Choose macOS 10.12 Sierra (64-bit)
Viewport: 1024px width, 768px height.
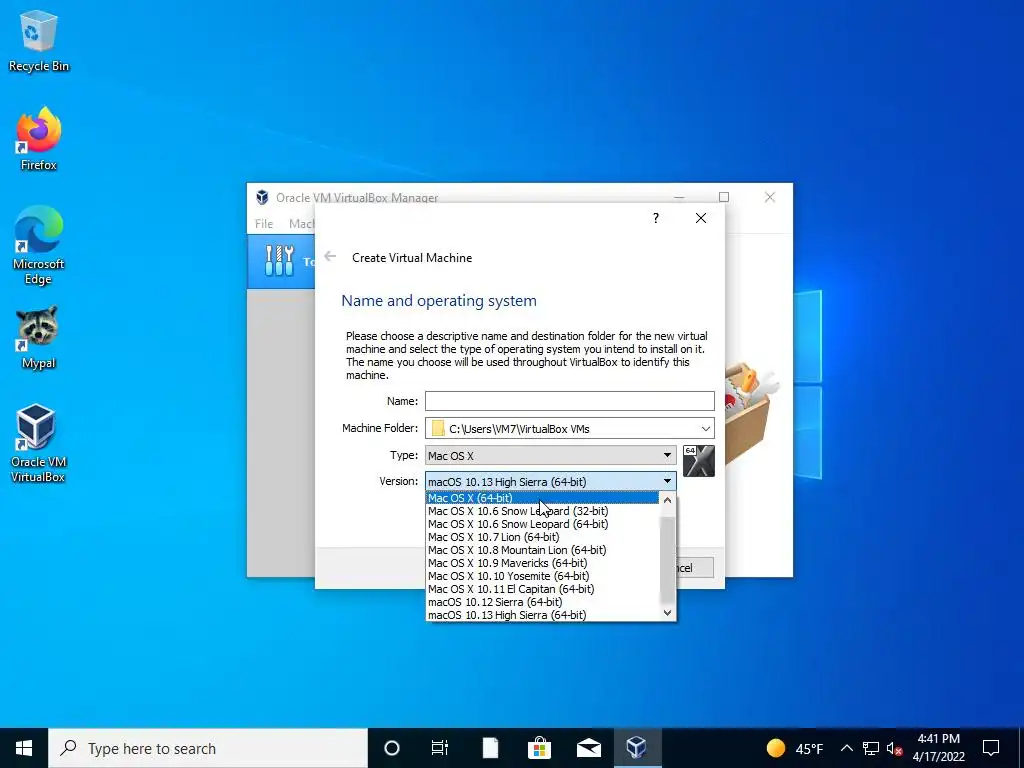coord(542,602)
